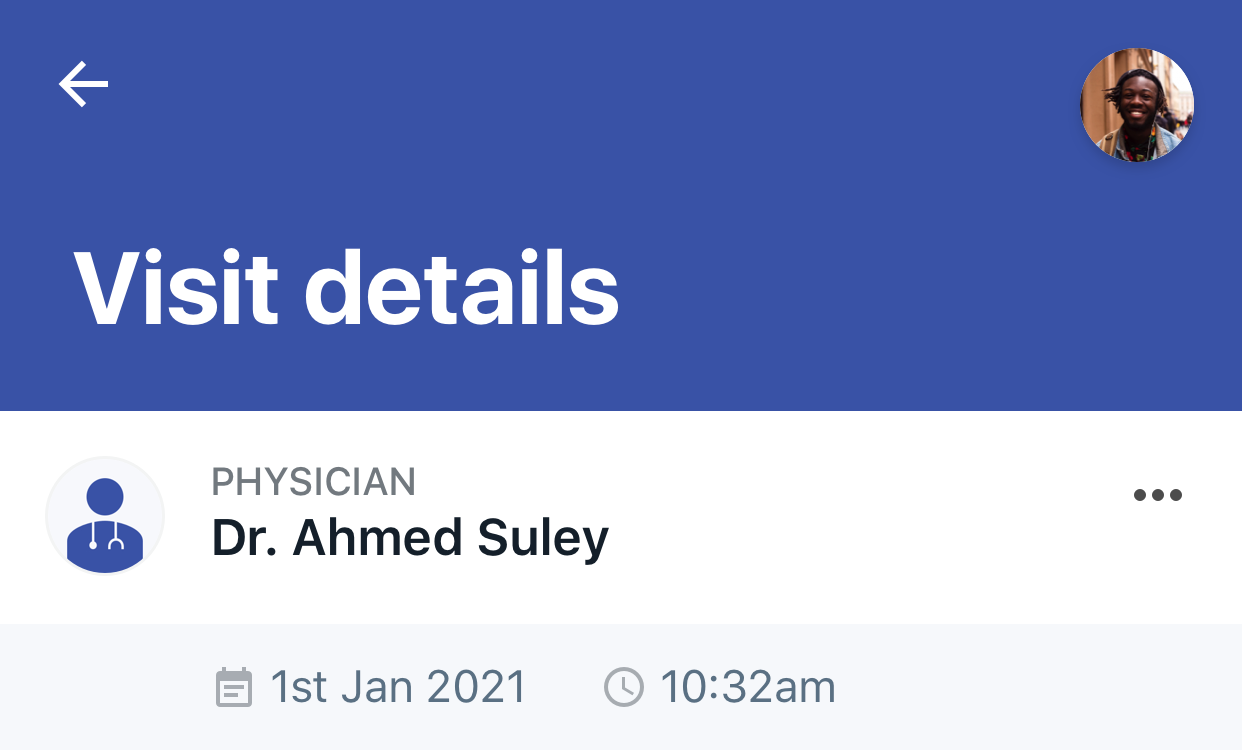Tap the visit date calendar glyph

coord(234,688)
